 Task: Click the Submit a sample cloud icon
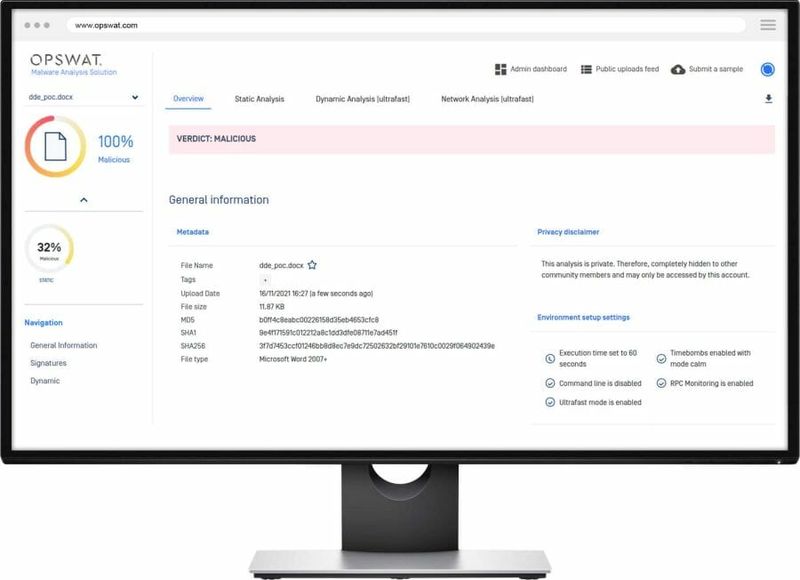point(678,69)
